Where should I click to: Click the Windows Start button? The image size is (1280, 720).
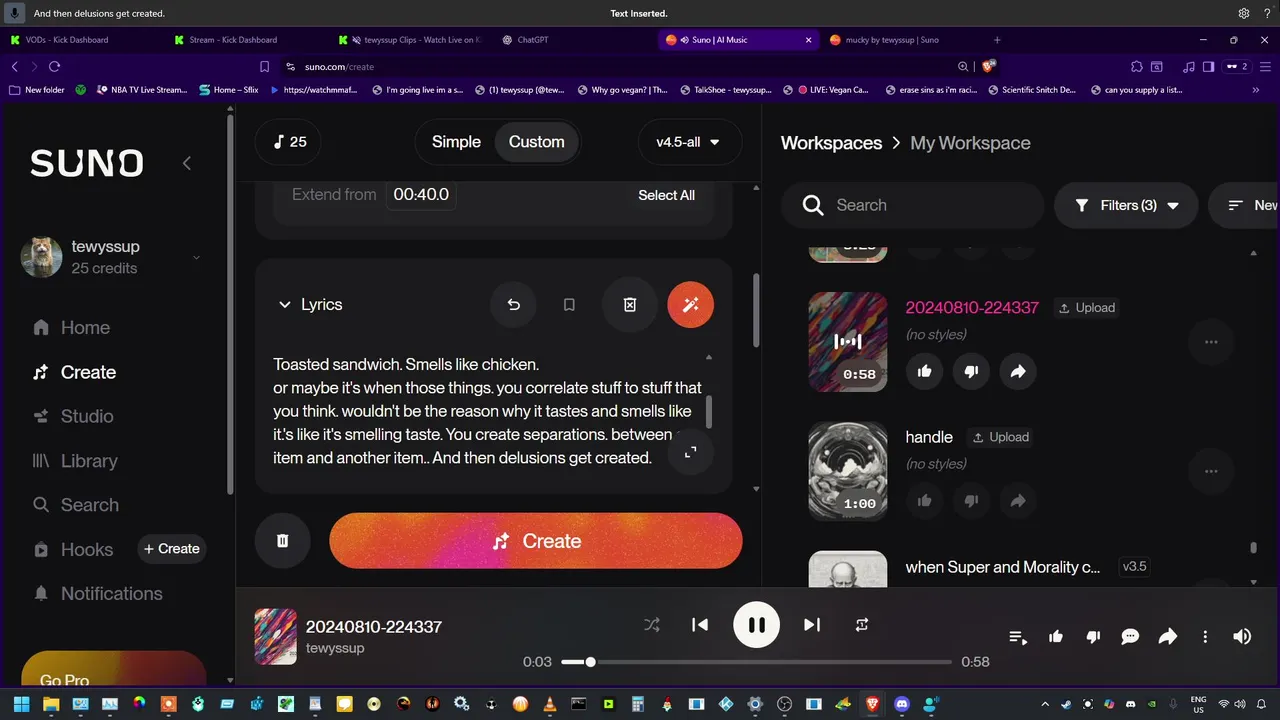click(x=21, y=704)
